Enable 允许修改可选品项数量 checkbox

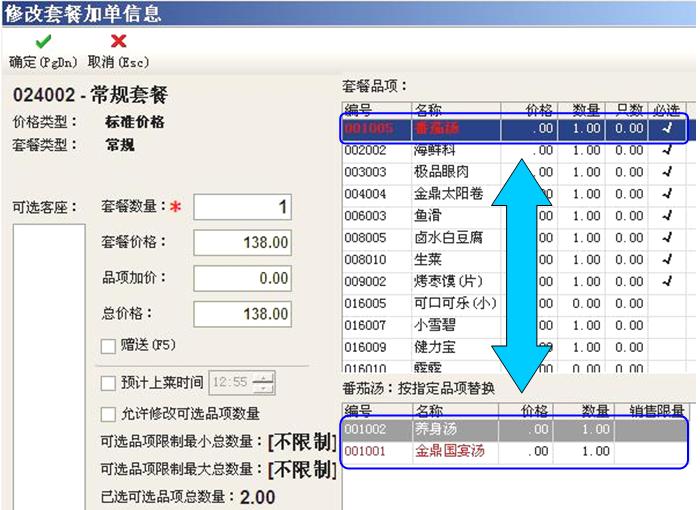108,414
